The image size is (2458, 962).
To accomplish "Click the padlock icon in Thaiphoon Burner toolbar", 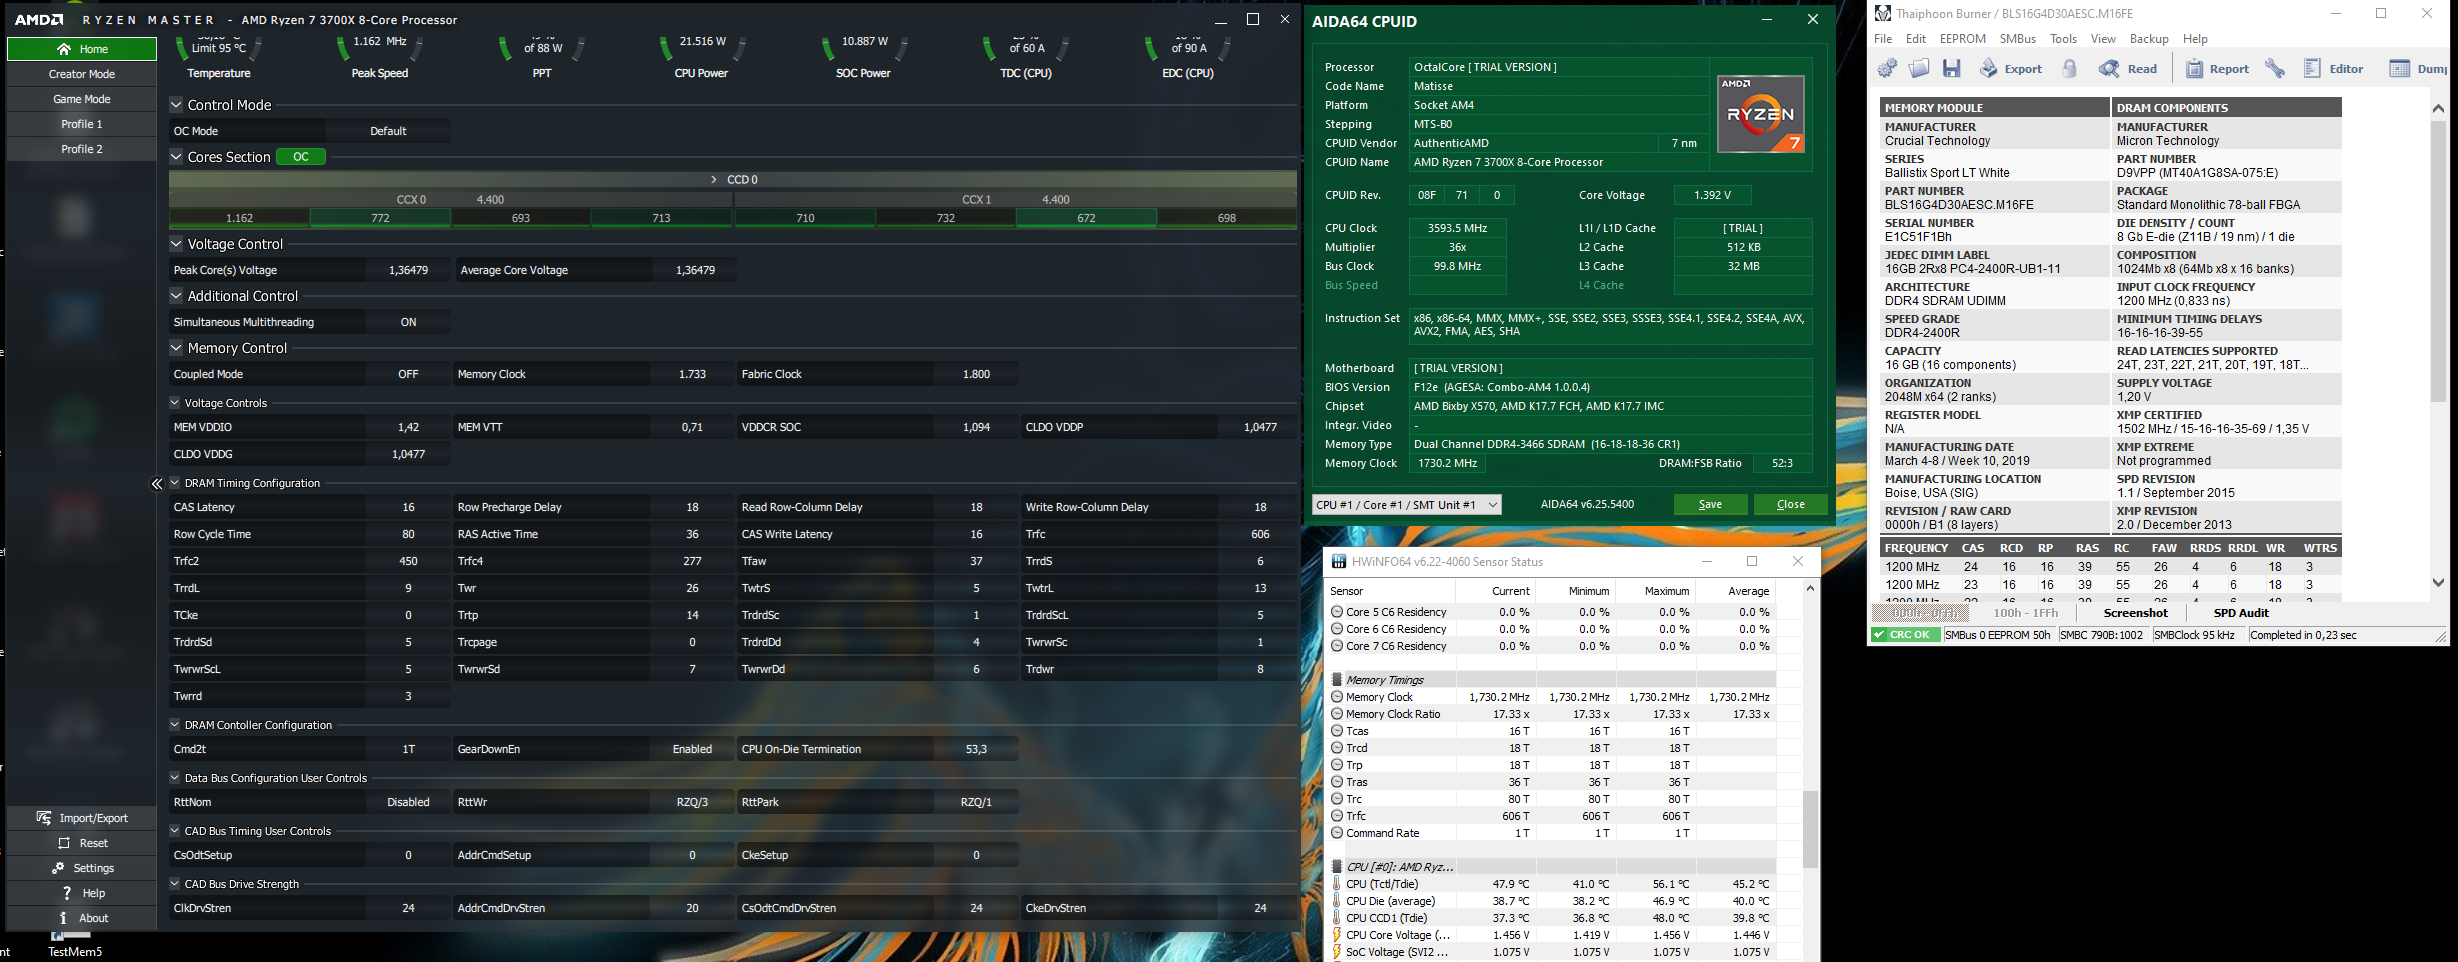I will coord(2070,68).
